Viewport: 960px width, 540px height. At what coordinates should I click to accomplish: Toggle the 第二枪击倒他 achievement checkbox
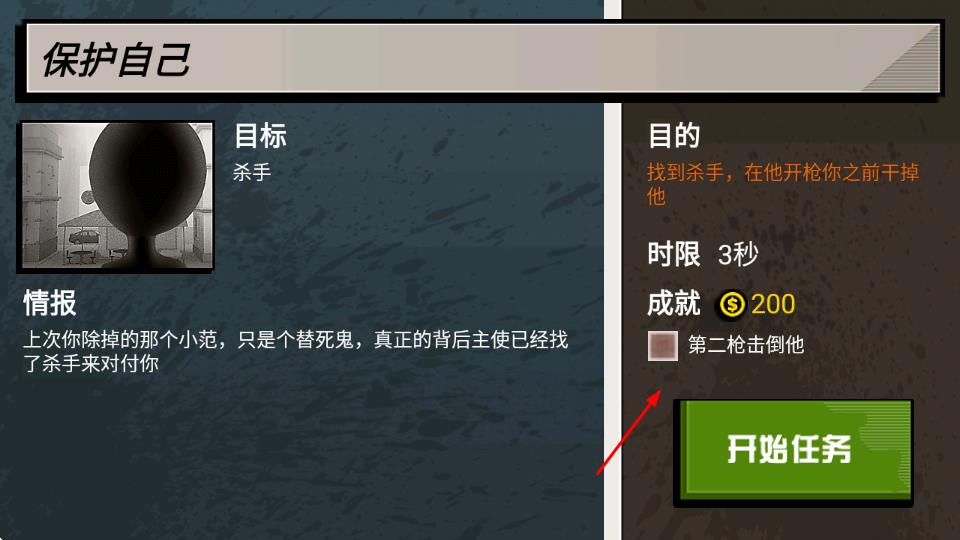[662, 346]
